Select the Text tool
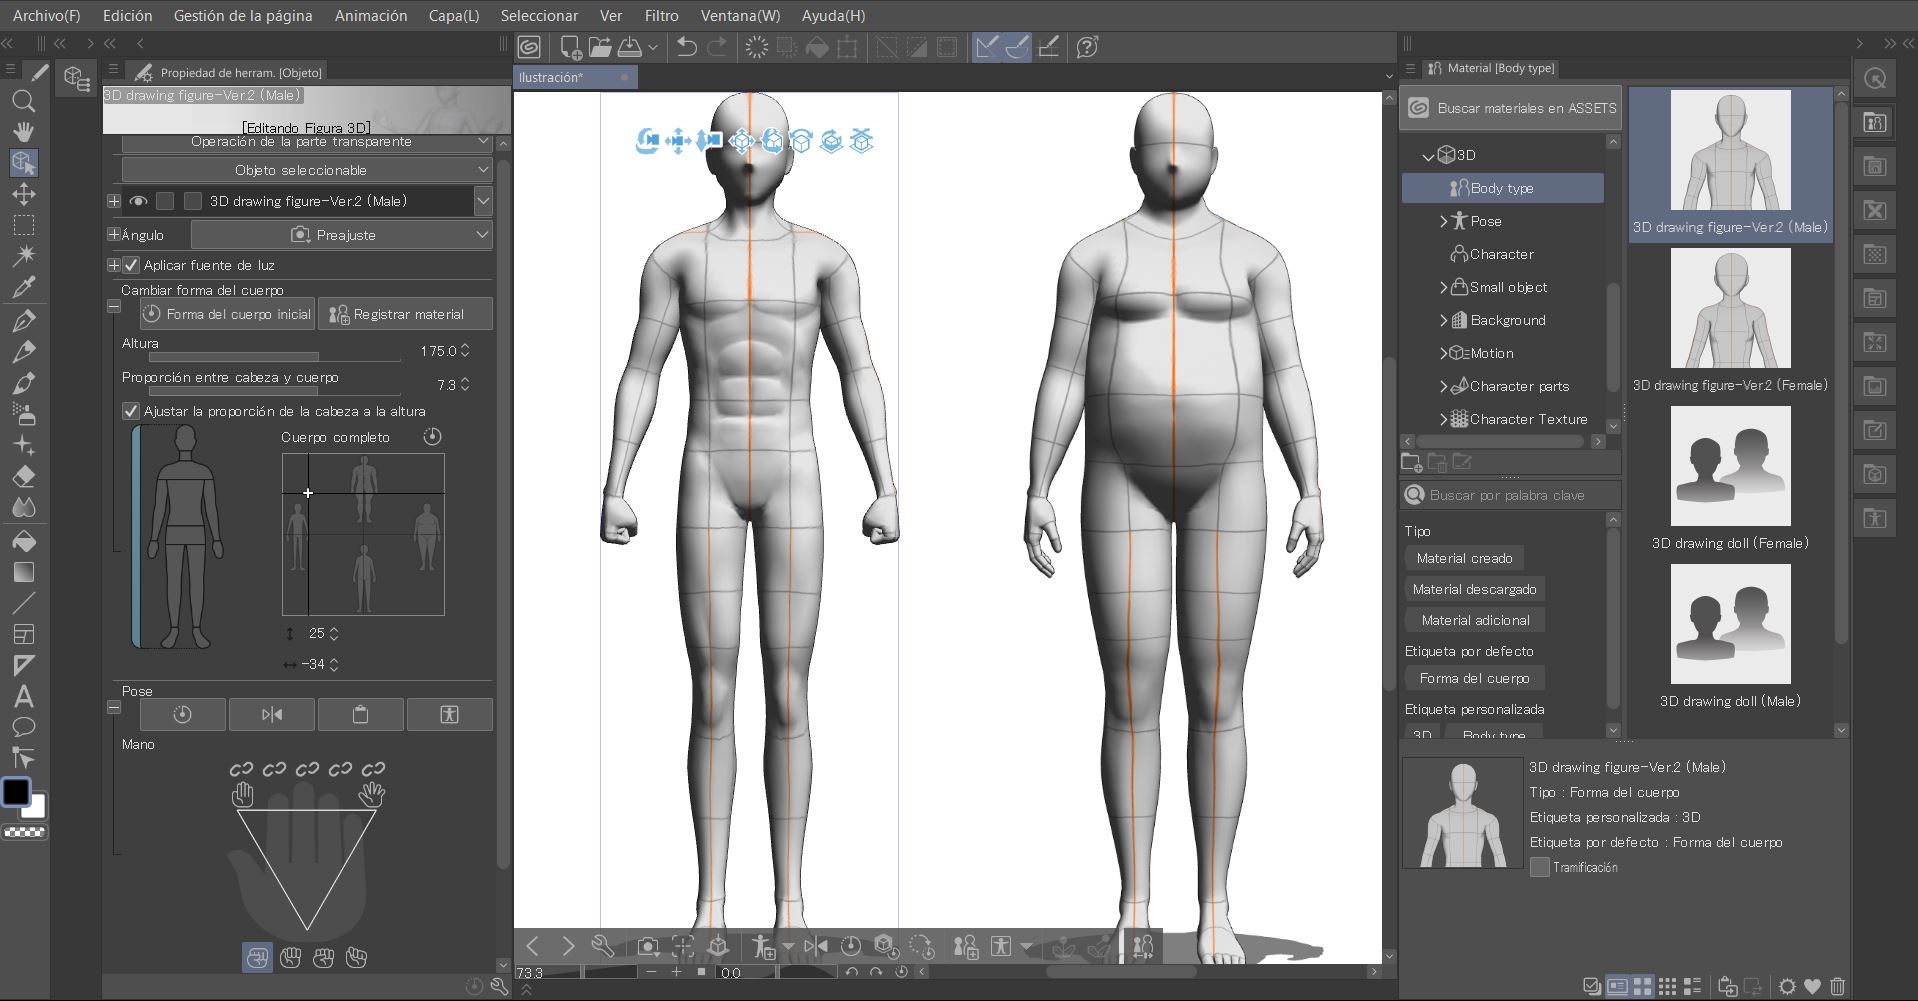This screenshot has width=1918, height=1001. point(23,697)
